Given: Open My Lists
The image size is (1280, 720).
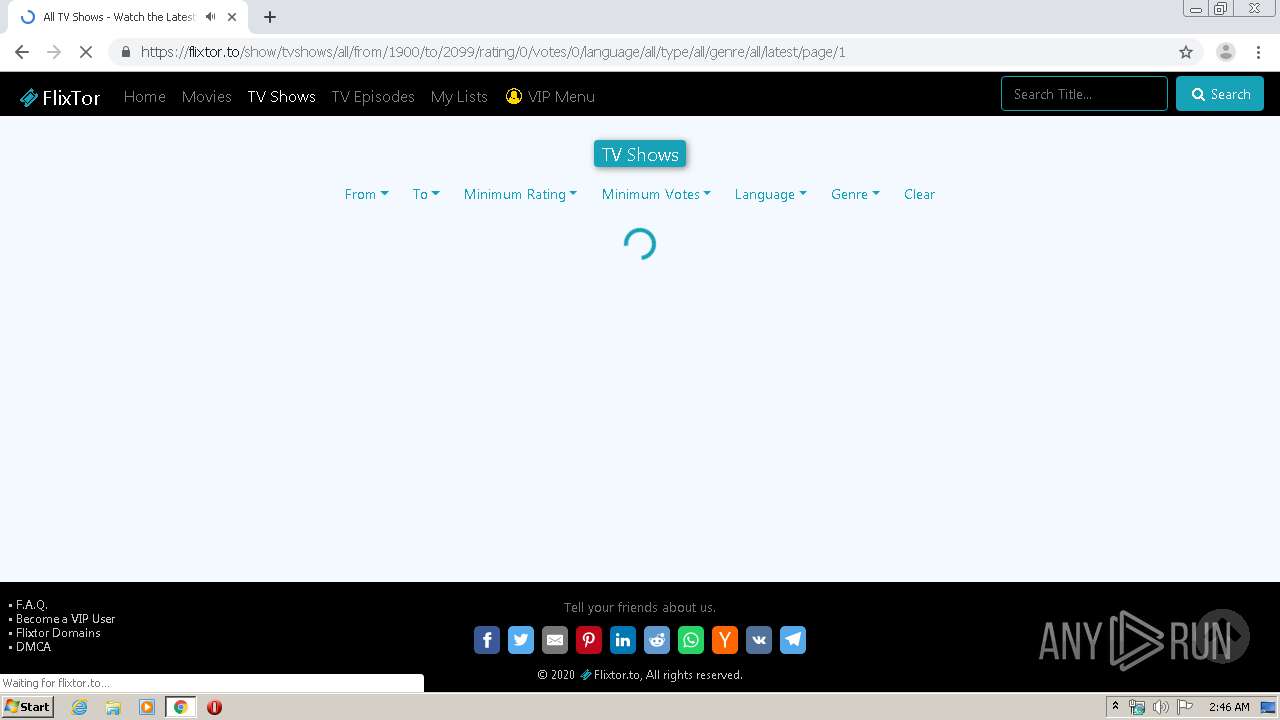Looking at the screenshot, I should coord(459,97).
